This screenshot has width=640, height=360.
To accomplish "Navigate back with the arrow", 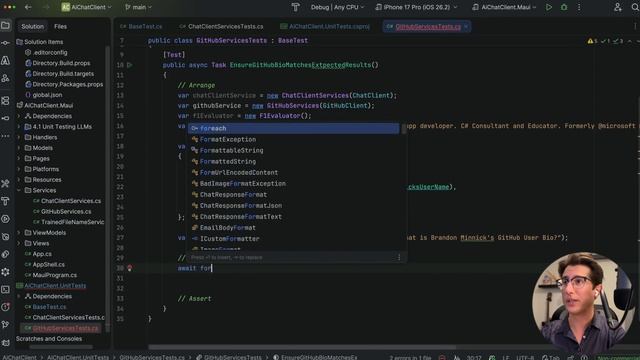I will click(28, 7).
